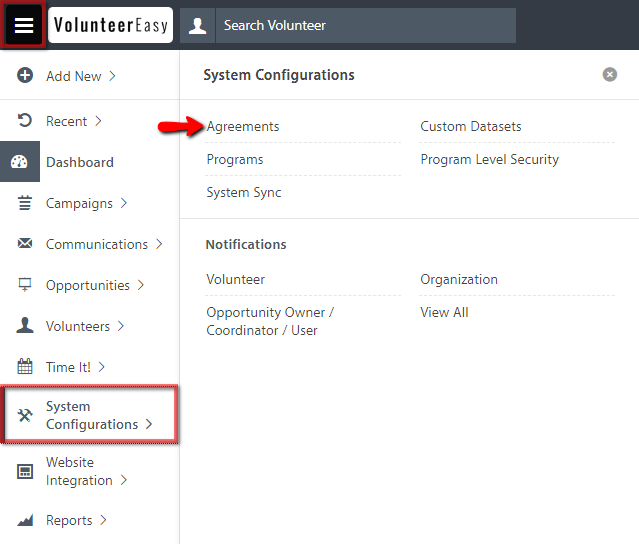Click the Dashboard gauge icon
Image resolution: width=639 pixels, height=544 pixels.
(20, 162)
